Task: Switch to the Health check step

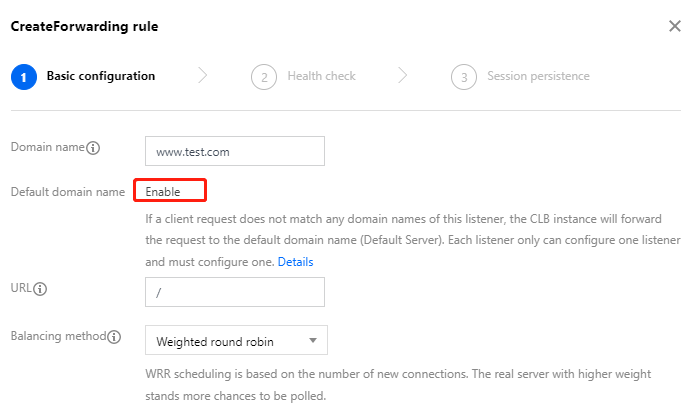Action: click(x=321, y=76)
